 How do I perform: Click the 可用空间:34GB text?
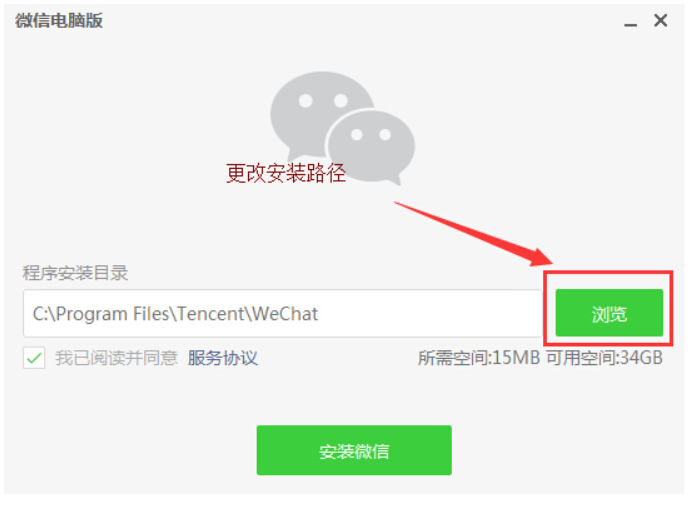point(604,358)
